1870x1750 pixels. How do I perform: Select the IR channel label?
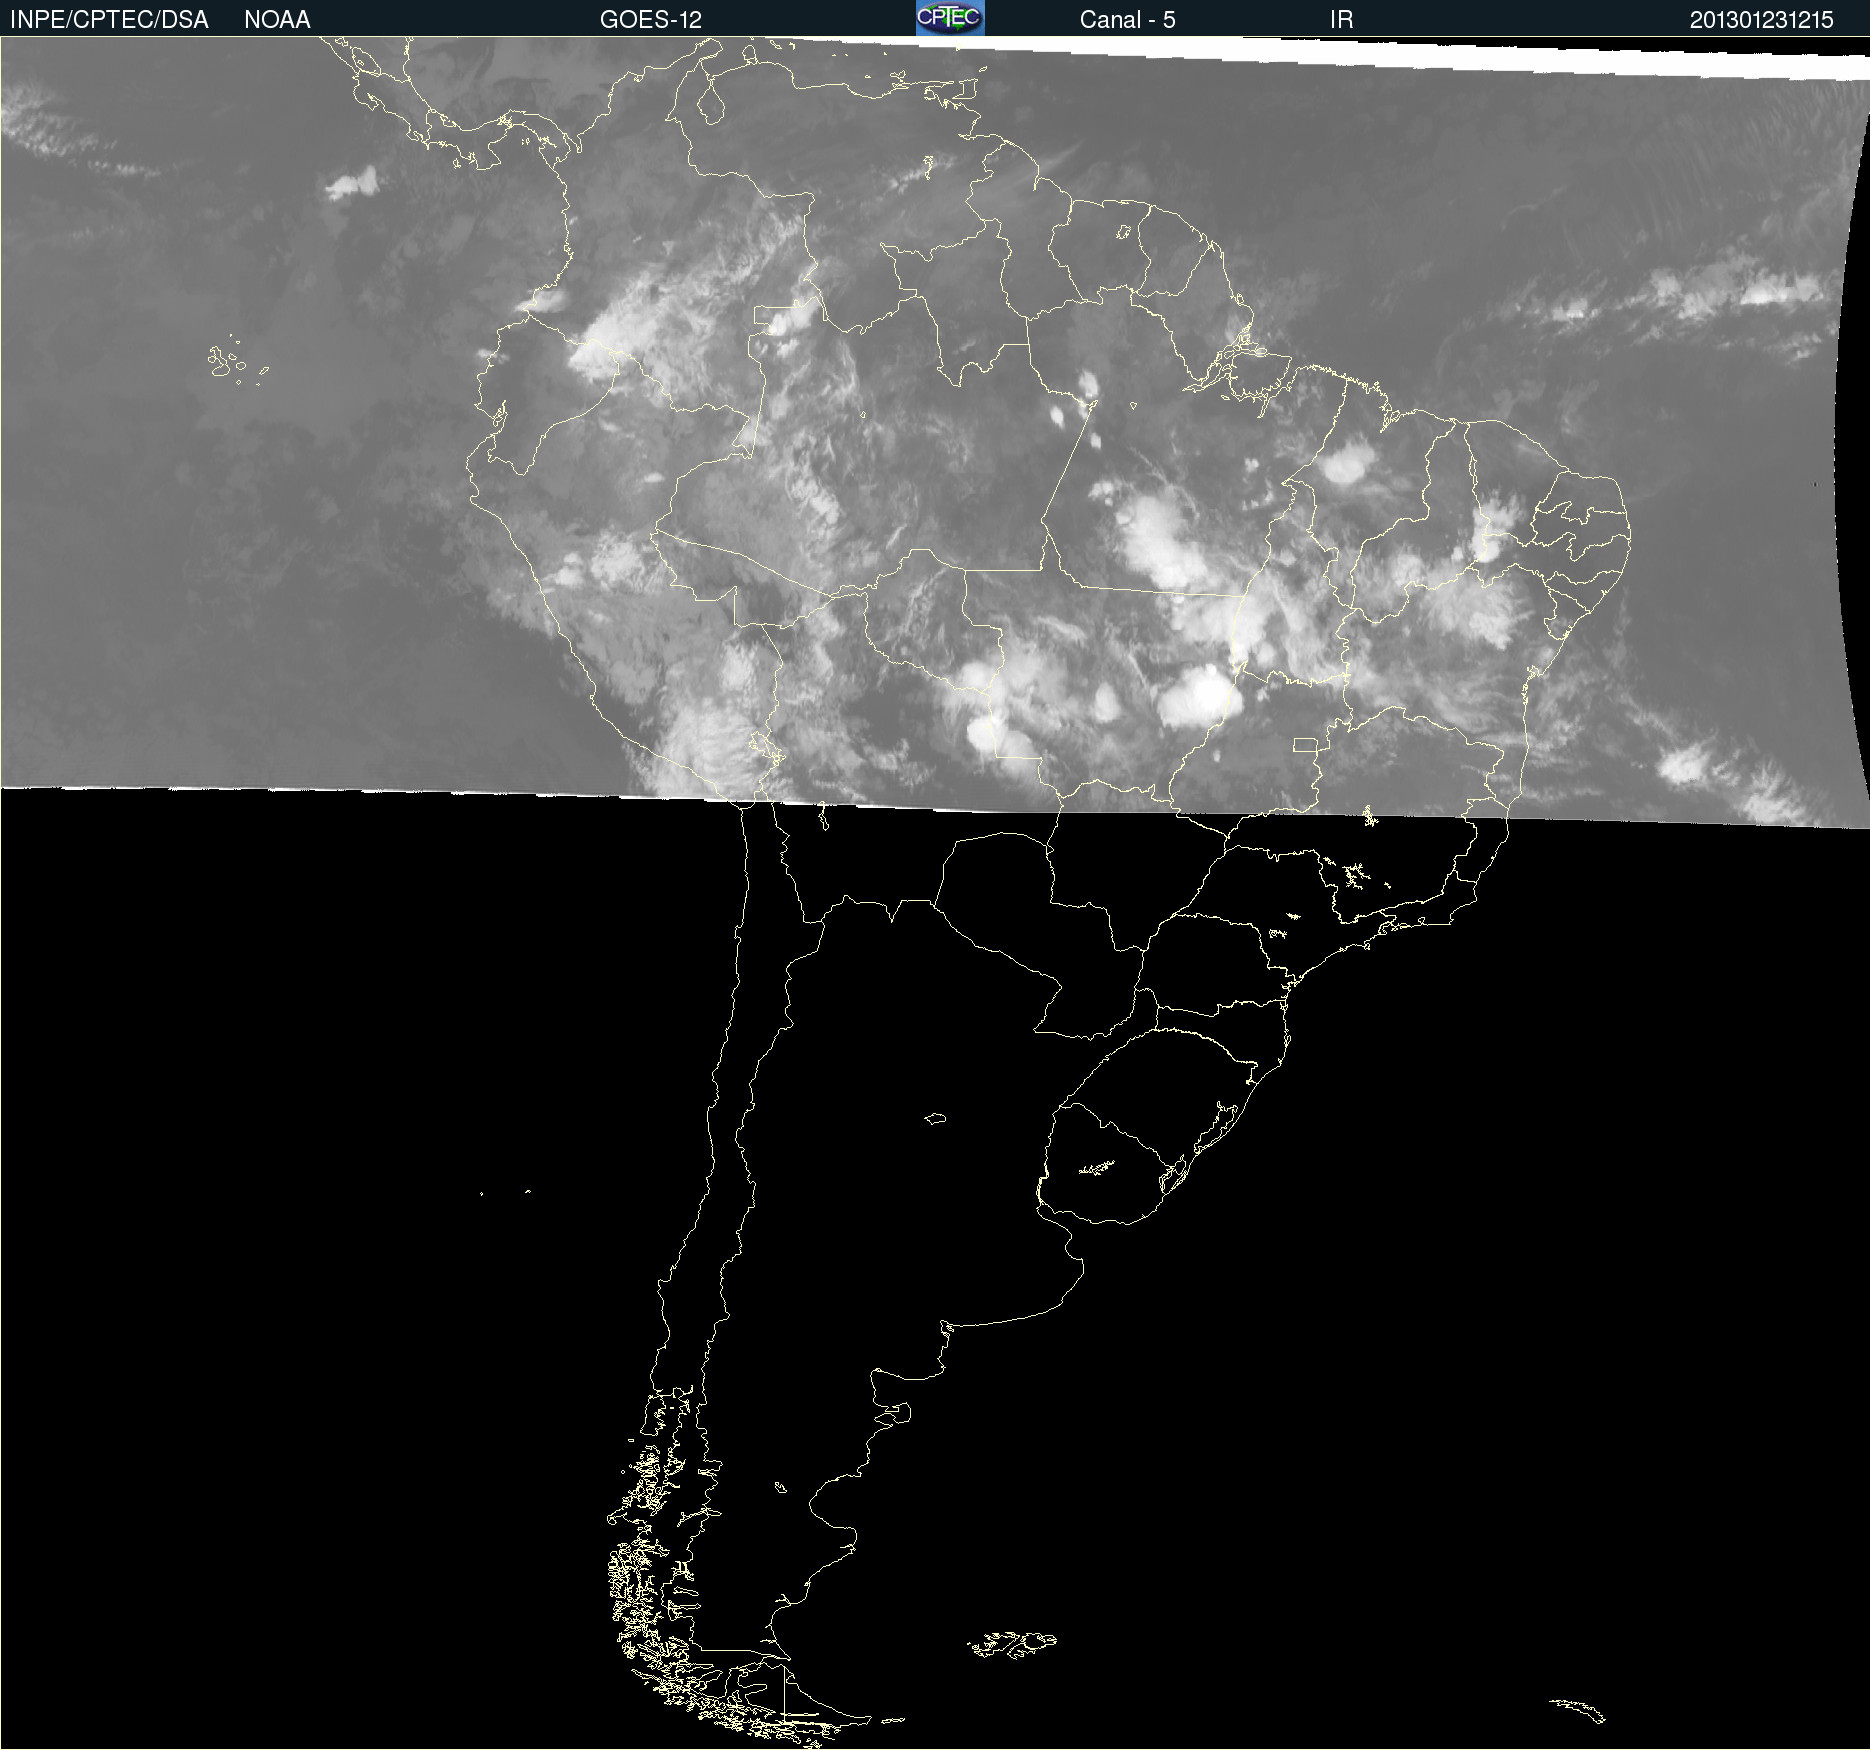tap(1341, 20)
